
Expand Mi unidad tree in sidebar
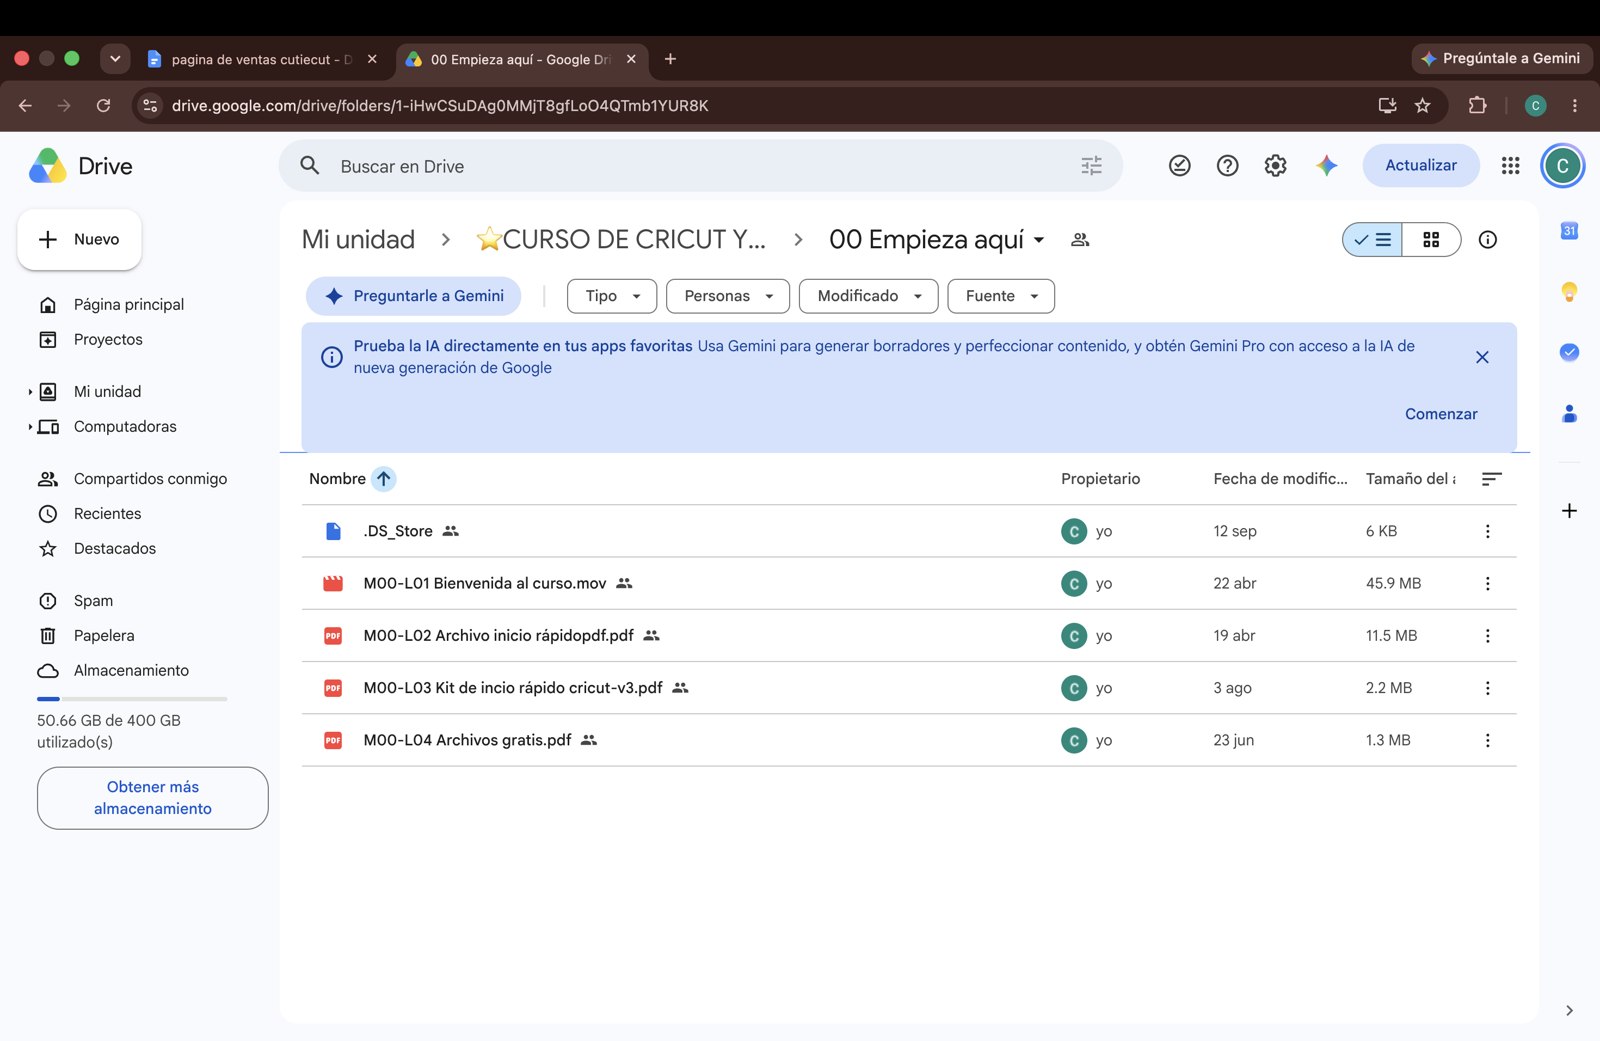point(30,392)
